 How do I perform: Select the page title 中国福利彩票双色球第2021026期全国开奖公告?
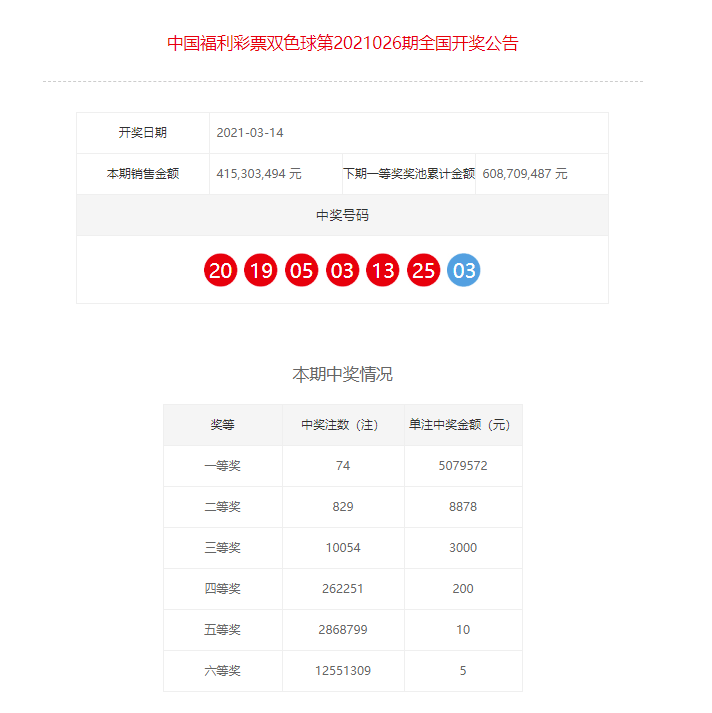(343, 44)
